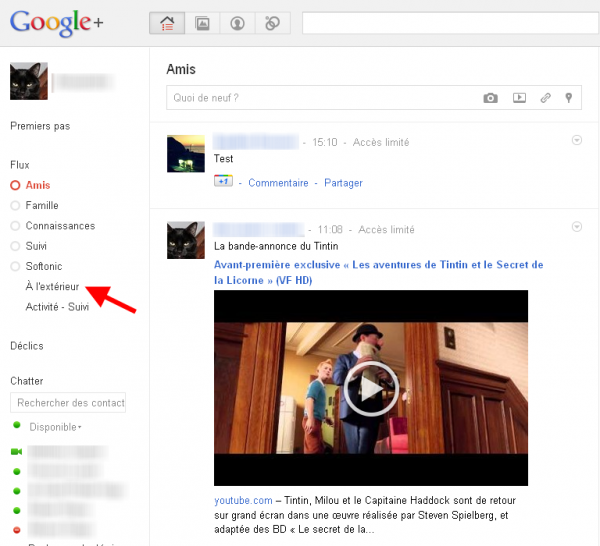Screen dimensions: 600x546
Task: Open the Photos icon in top bar
Action: click(x=203, y=23)
